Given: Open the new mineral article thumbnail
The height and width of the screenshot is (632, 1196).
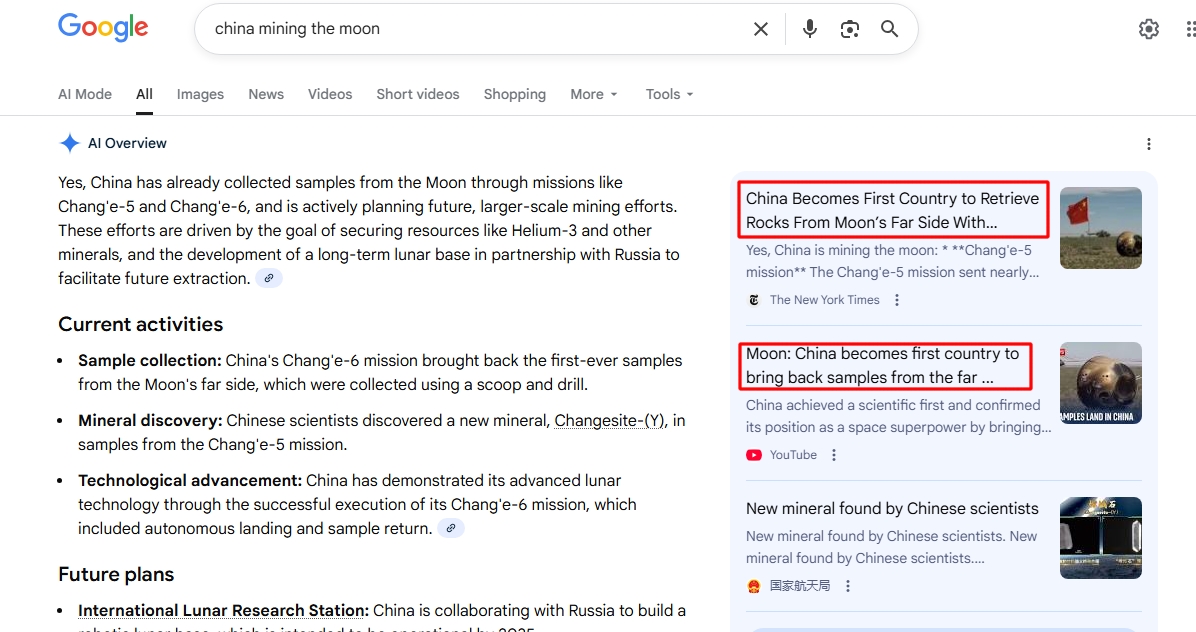Looking at the screenshot, I should click(1101, 538).
